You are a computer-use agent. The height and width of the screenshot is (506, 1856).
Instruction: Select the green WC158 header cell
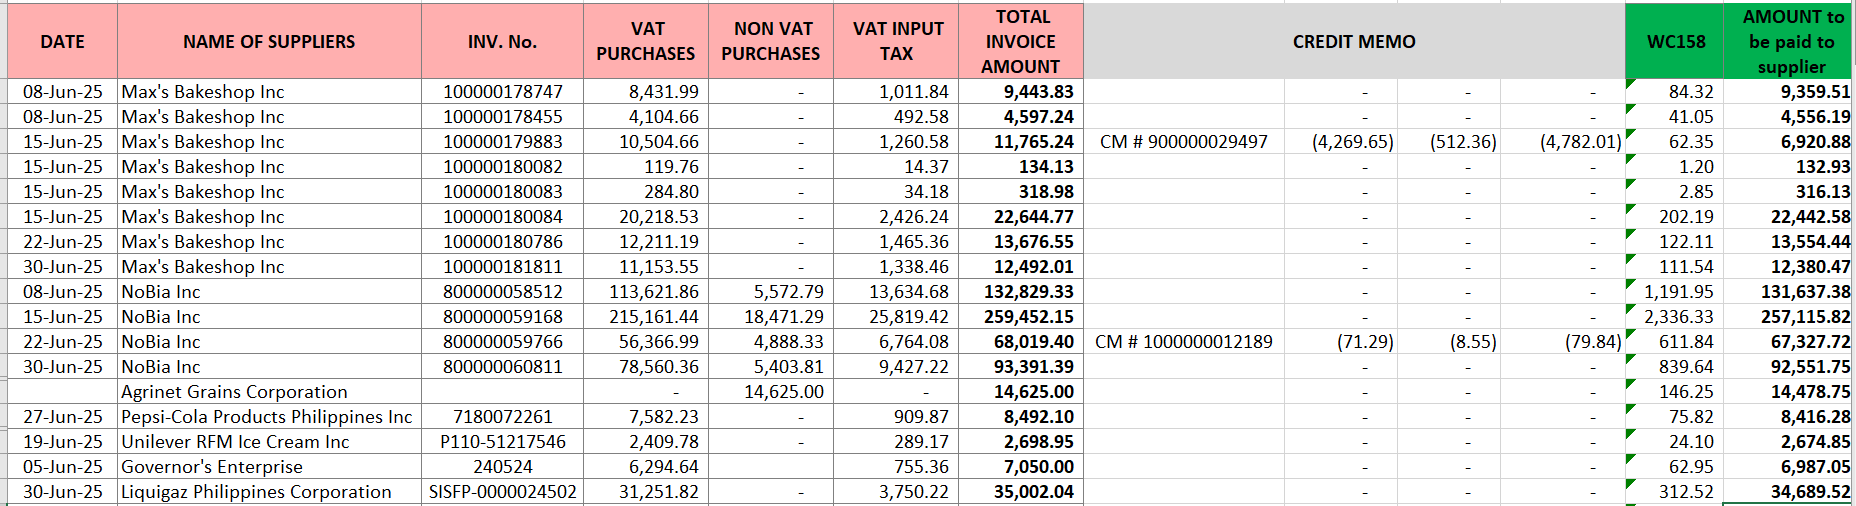pyautogui.click(x=1676, y=41)
